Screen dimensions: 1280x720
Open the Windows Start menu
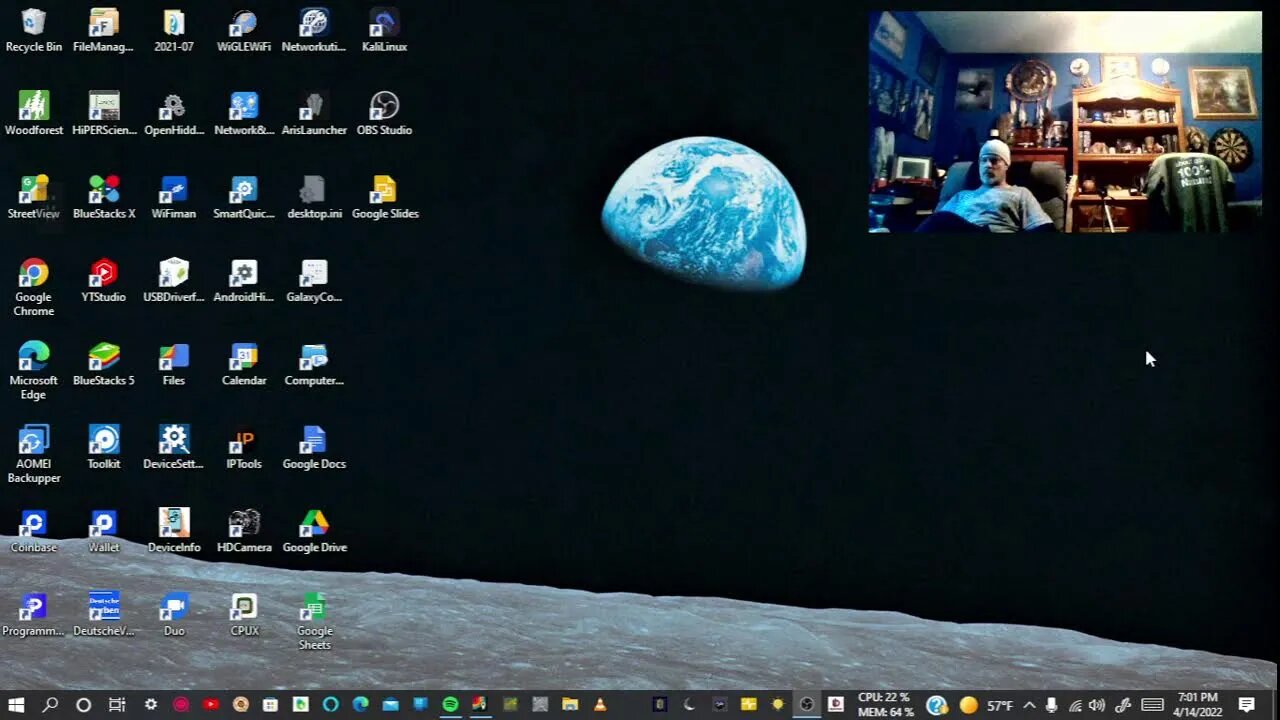point(16,705)
